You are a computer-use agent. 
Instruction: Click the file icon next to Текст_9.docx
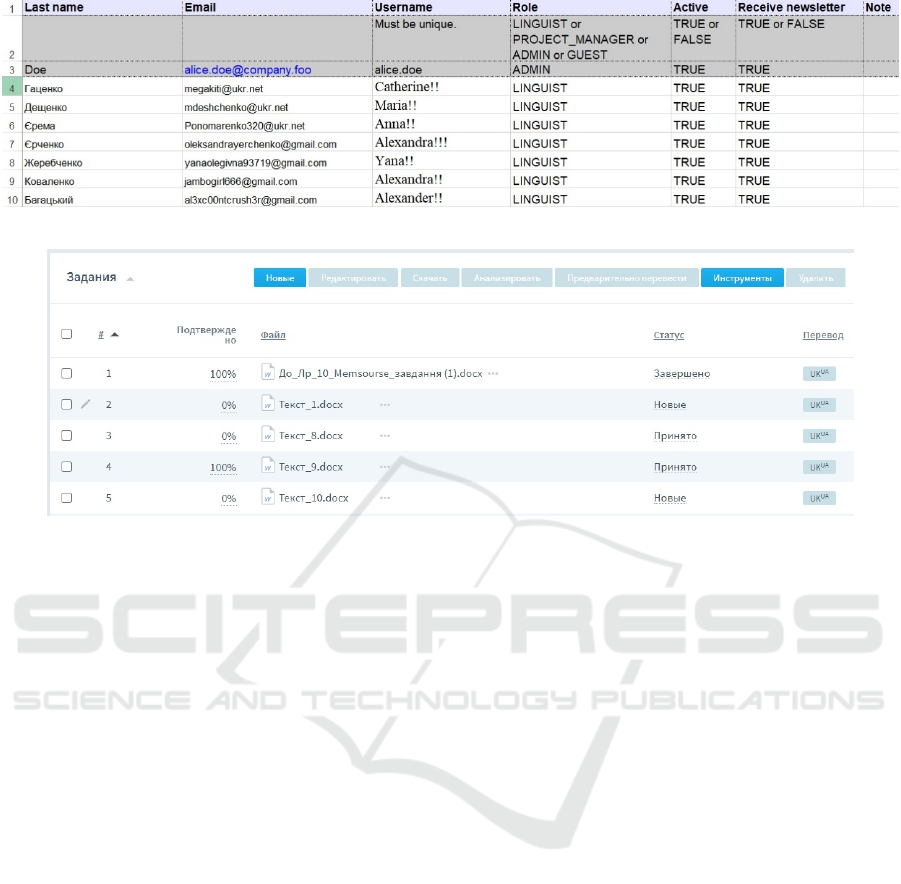pos(268,466)
